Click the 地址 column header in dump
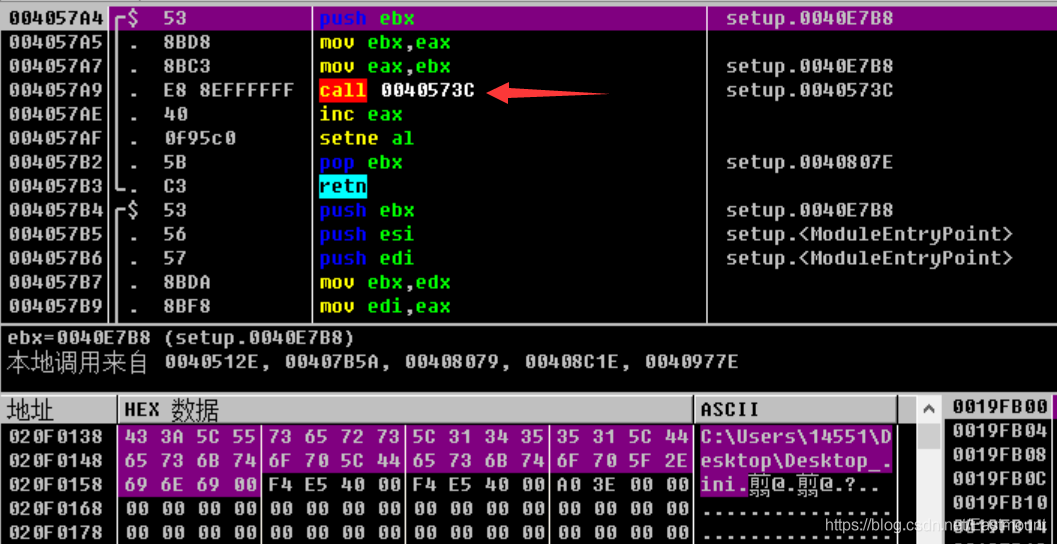 click(59, 409)
